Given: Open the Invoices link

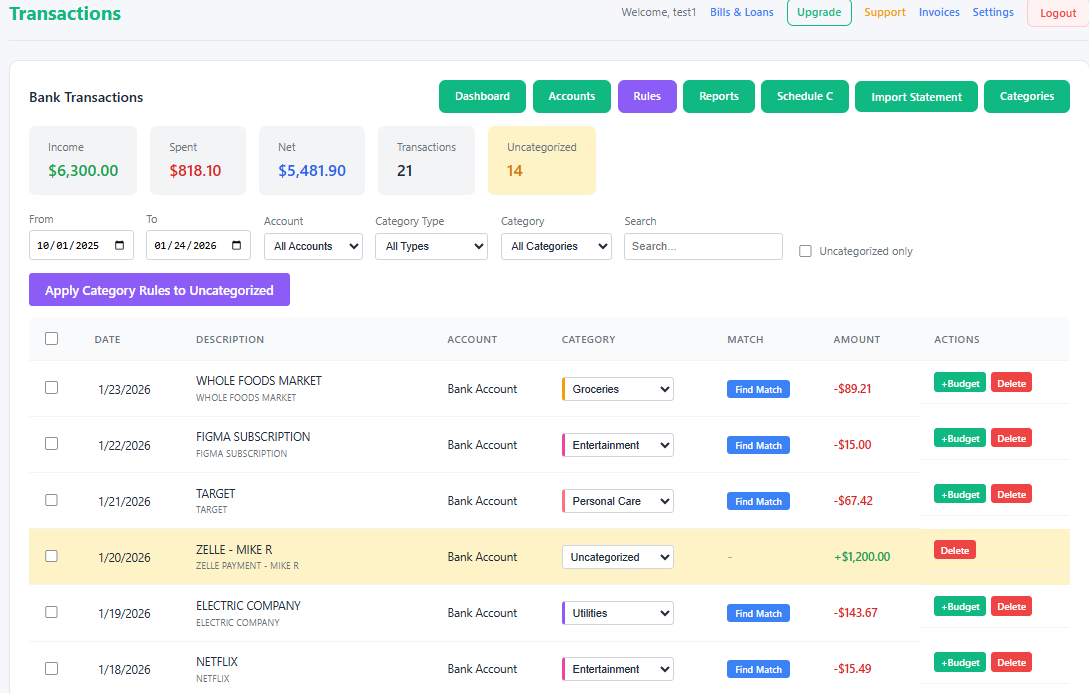Looking at the screenshot, I should 939,12.
